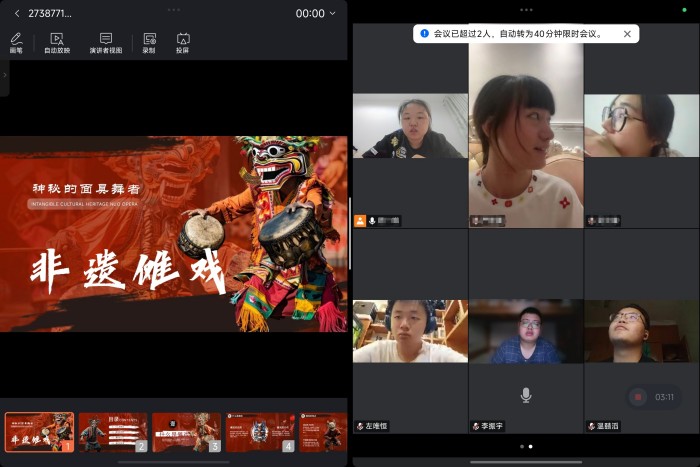
Task: Select the 画笔 pen tool
Action: 16,42
